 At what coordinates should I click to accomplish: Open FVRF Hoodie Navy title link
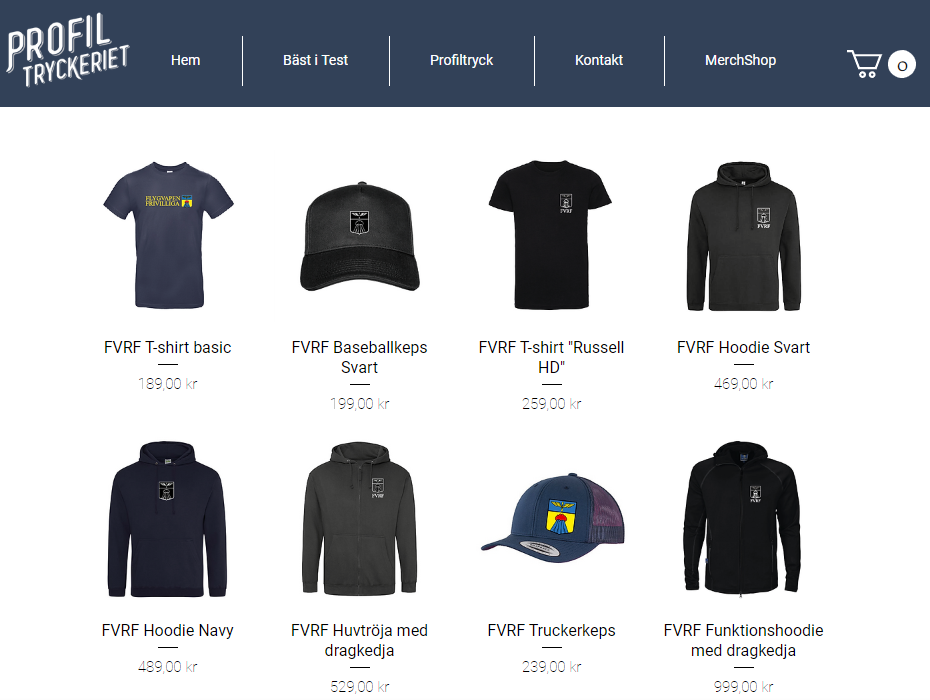(x=167, y=631)
